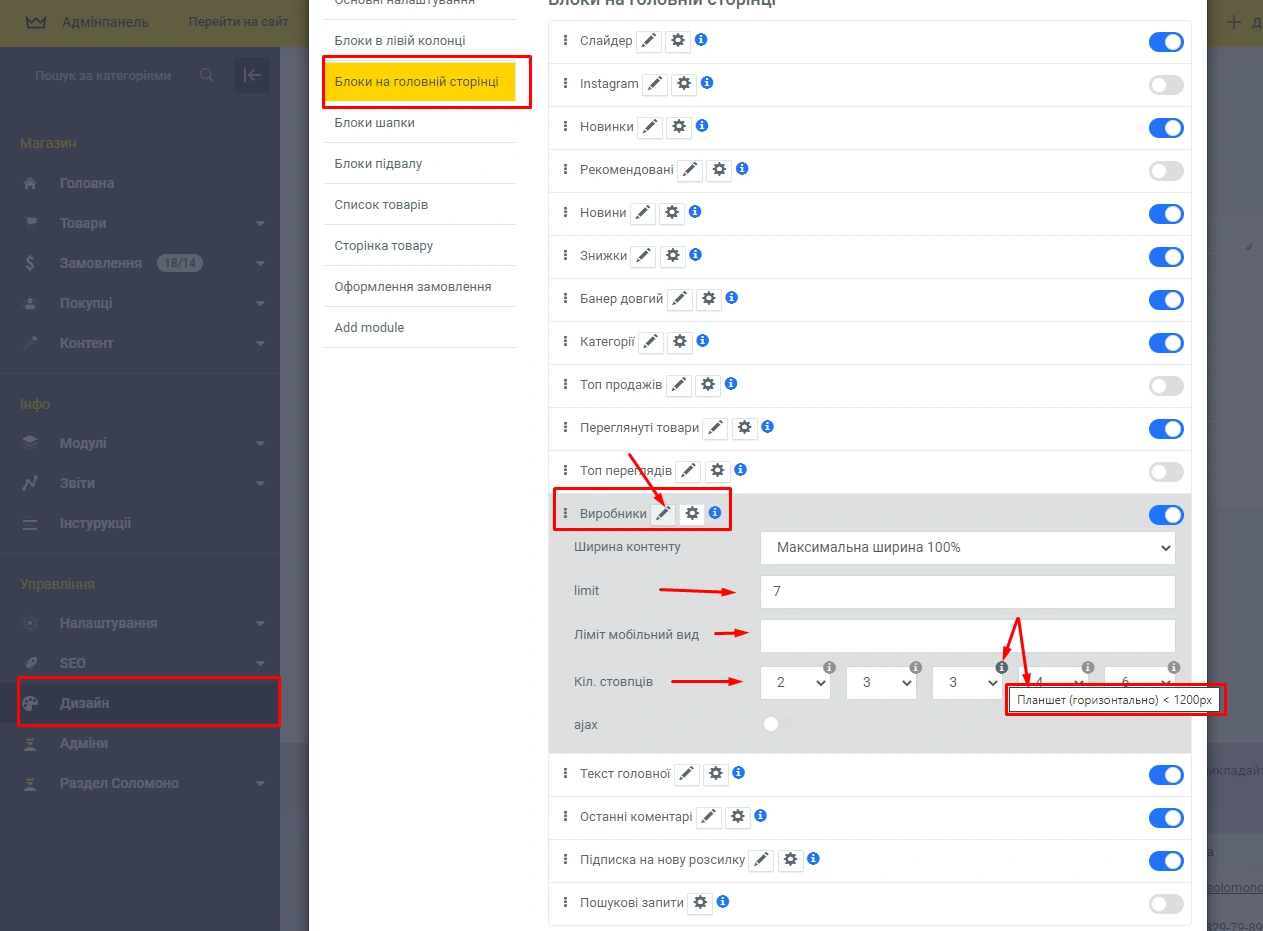Click the limit input field
Screen dimensions: 1263x931
click(x=967, y=591)
